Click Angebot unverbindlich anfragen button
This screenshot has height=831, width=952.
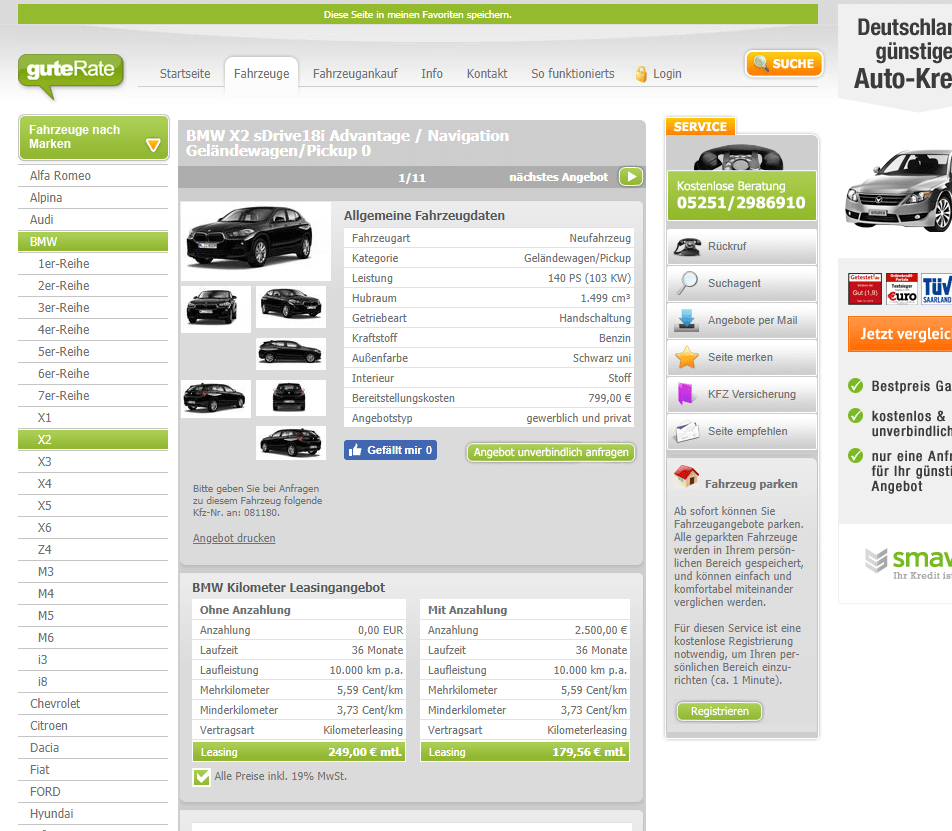point(551,452)
